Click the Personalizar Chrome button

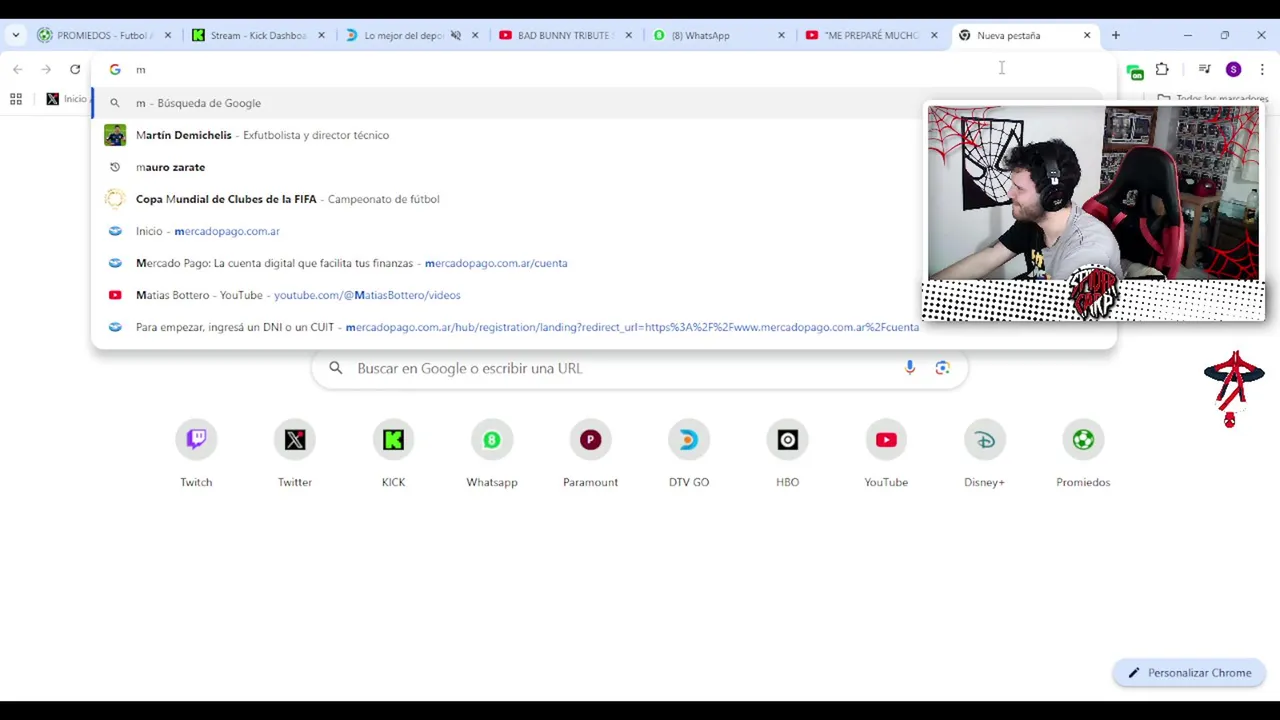(x=1189, y=673)
